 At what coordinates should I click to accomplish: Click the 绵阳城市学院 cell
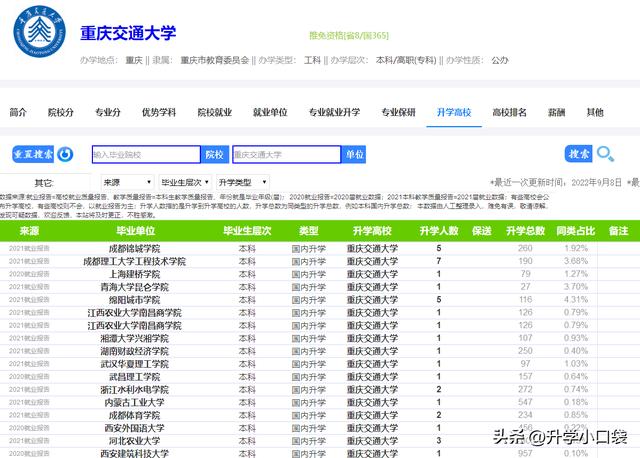[x=134, y=300]
